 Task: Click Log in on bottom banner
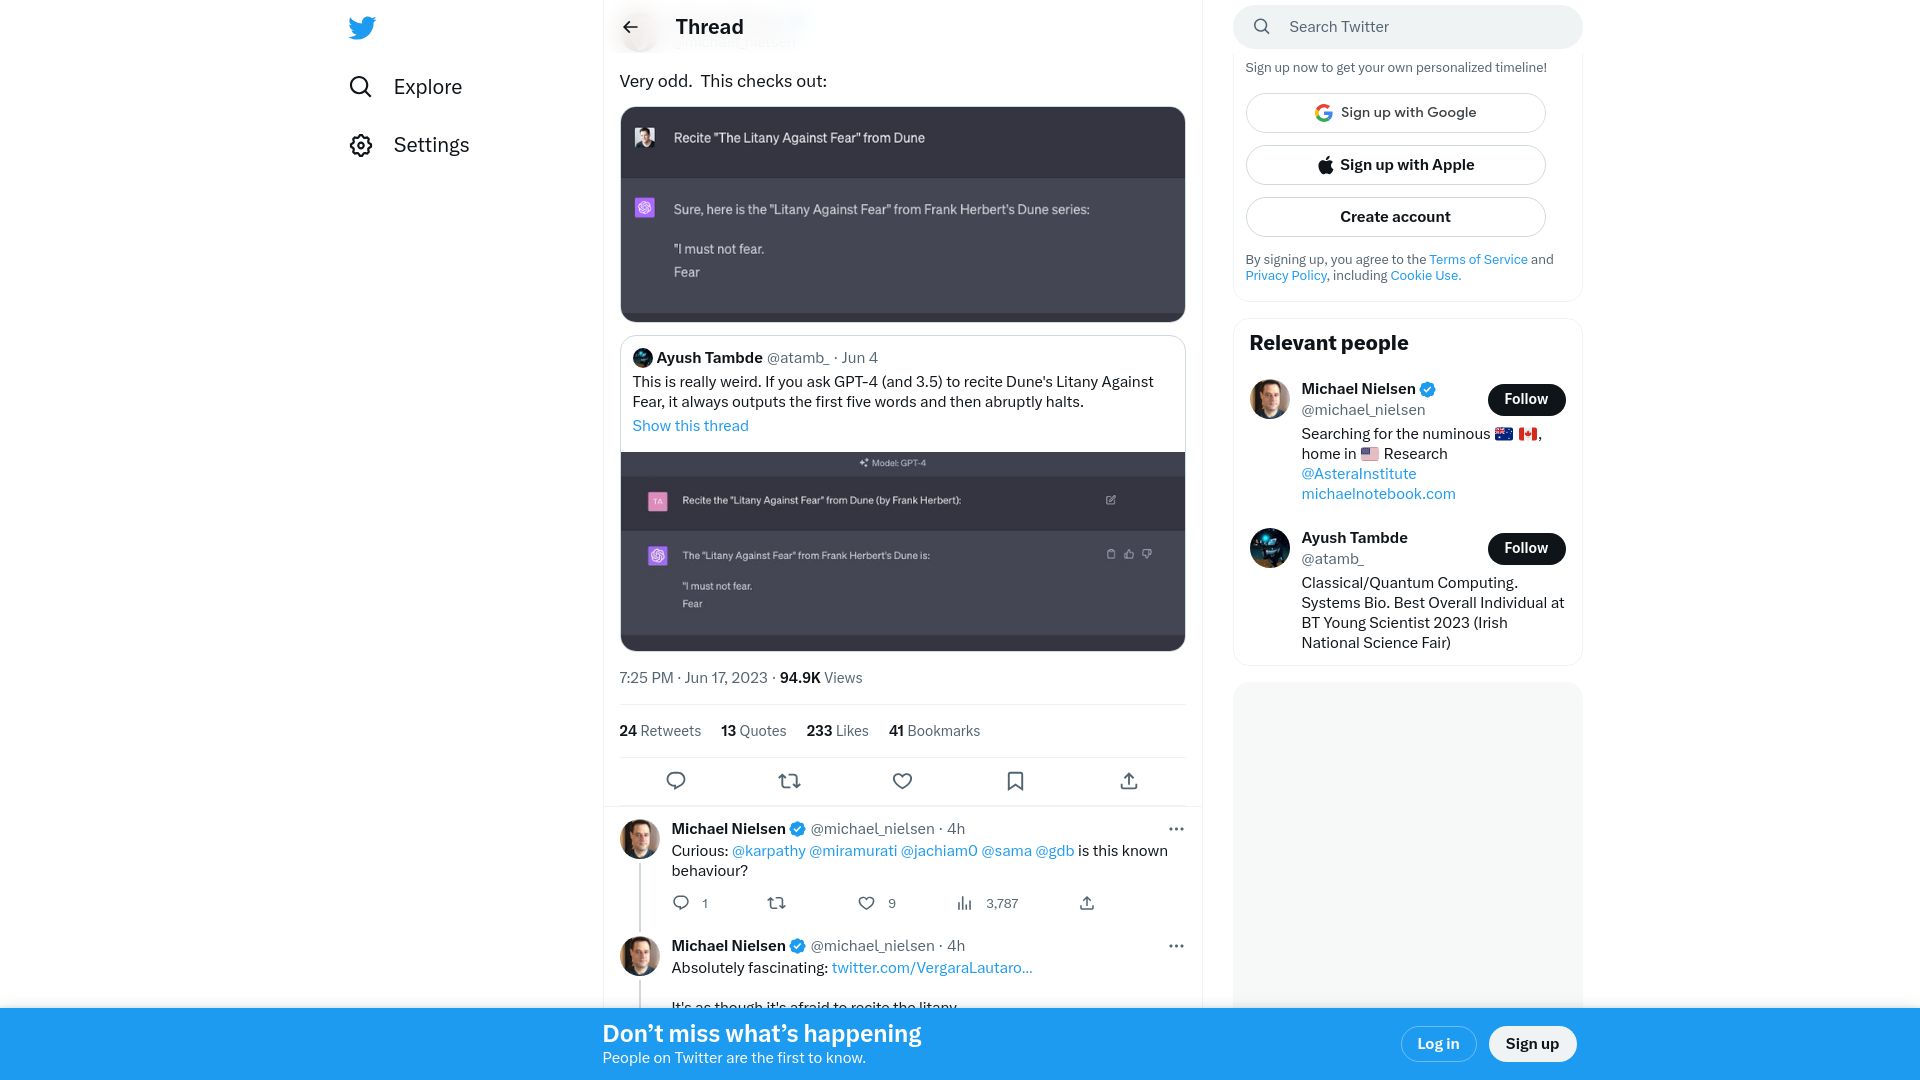[x=1438, y=1044]
